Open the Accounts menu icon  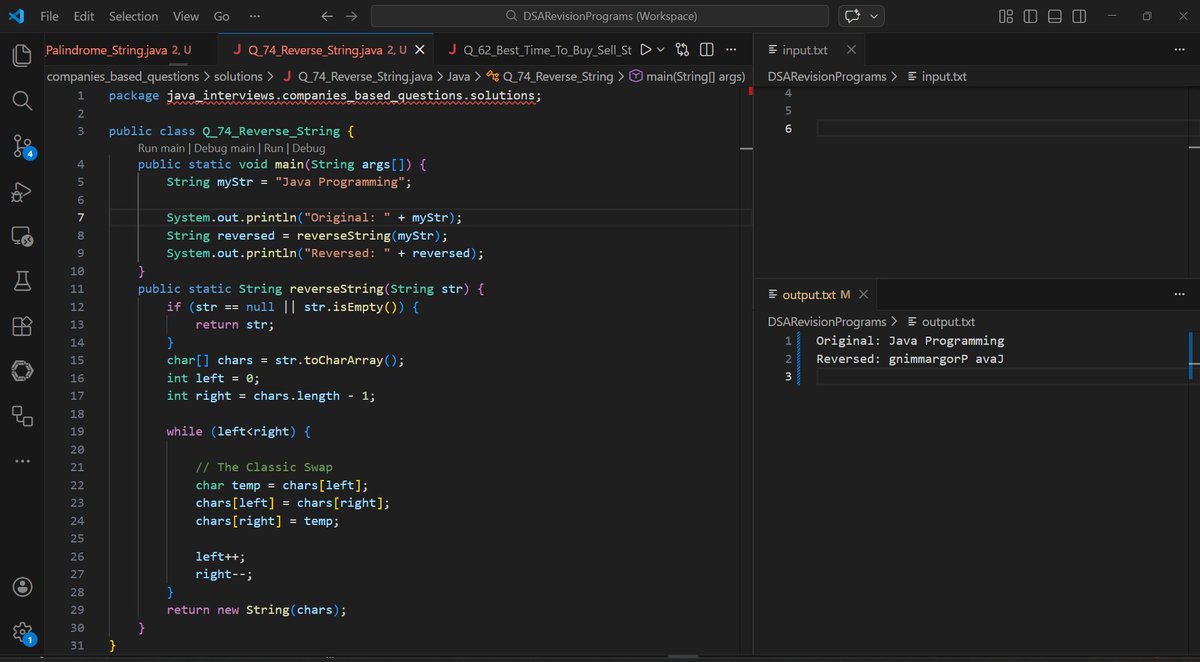22,587
